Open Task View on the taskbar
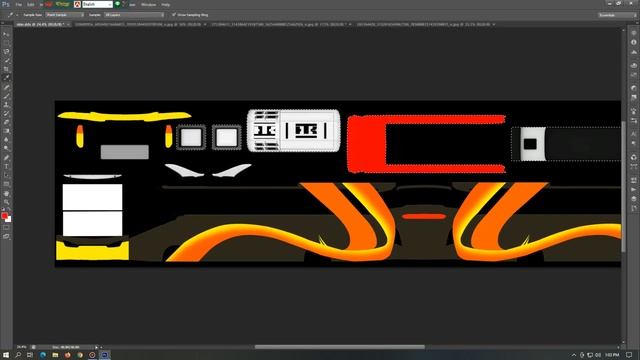Screen dimensions: 640x360 click(30, 355)
